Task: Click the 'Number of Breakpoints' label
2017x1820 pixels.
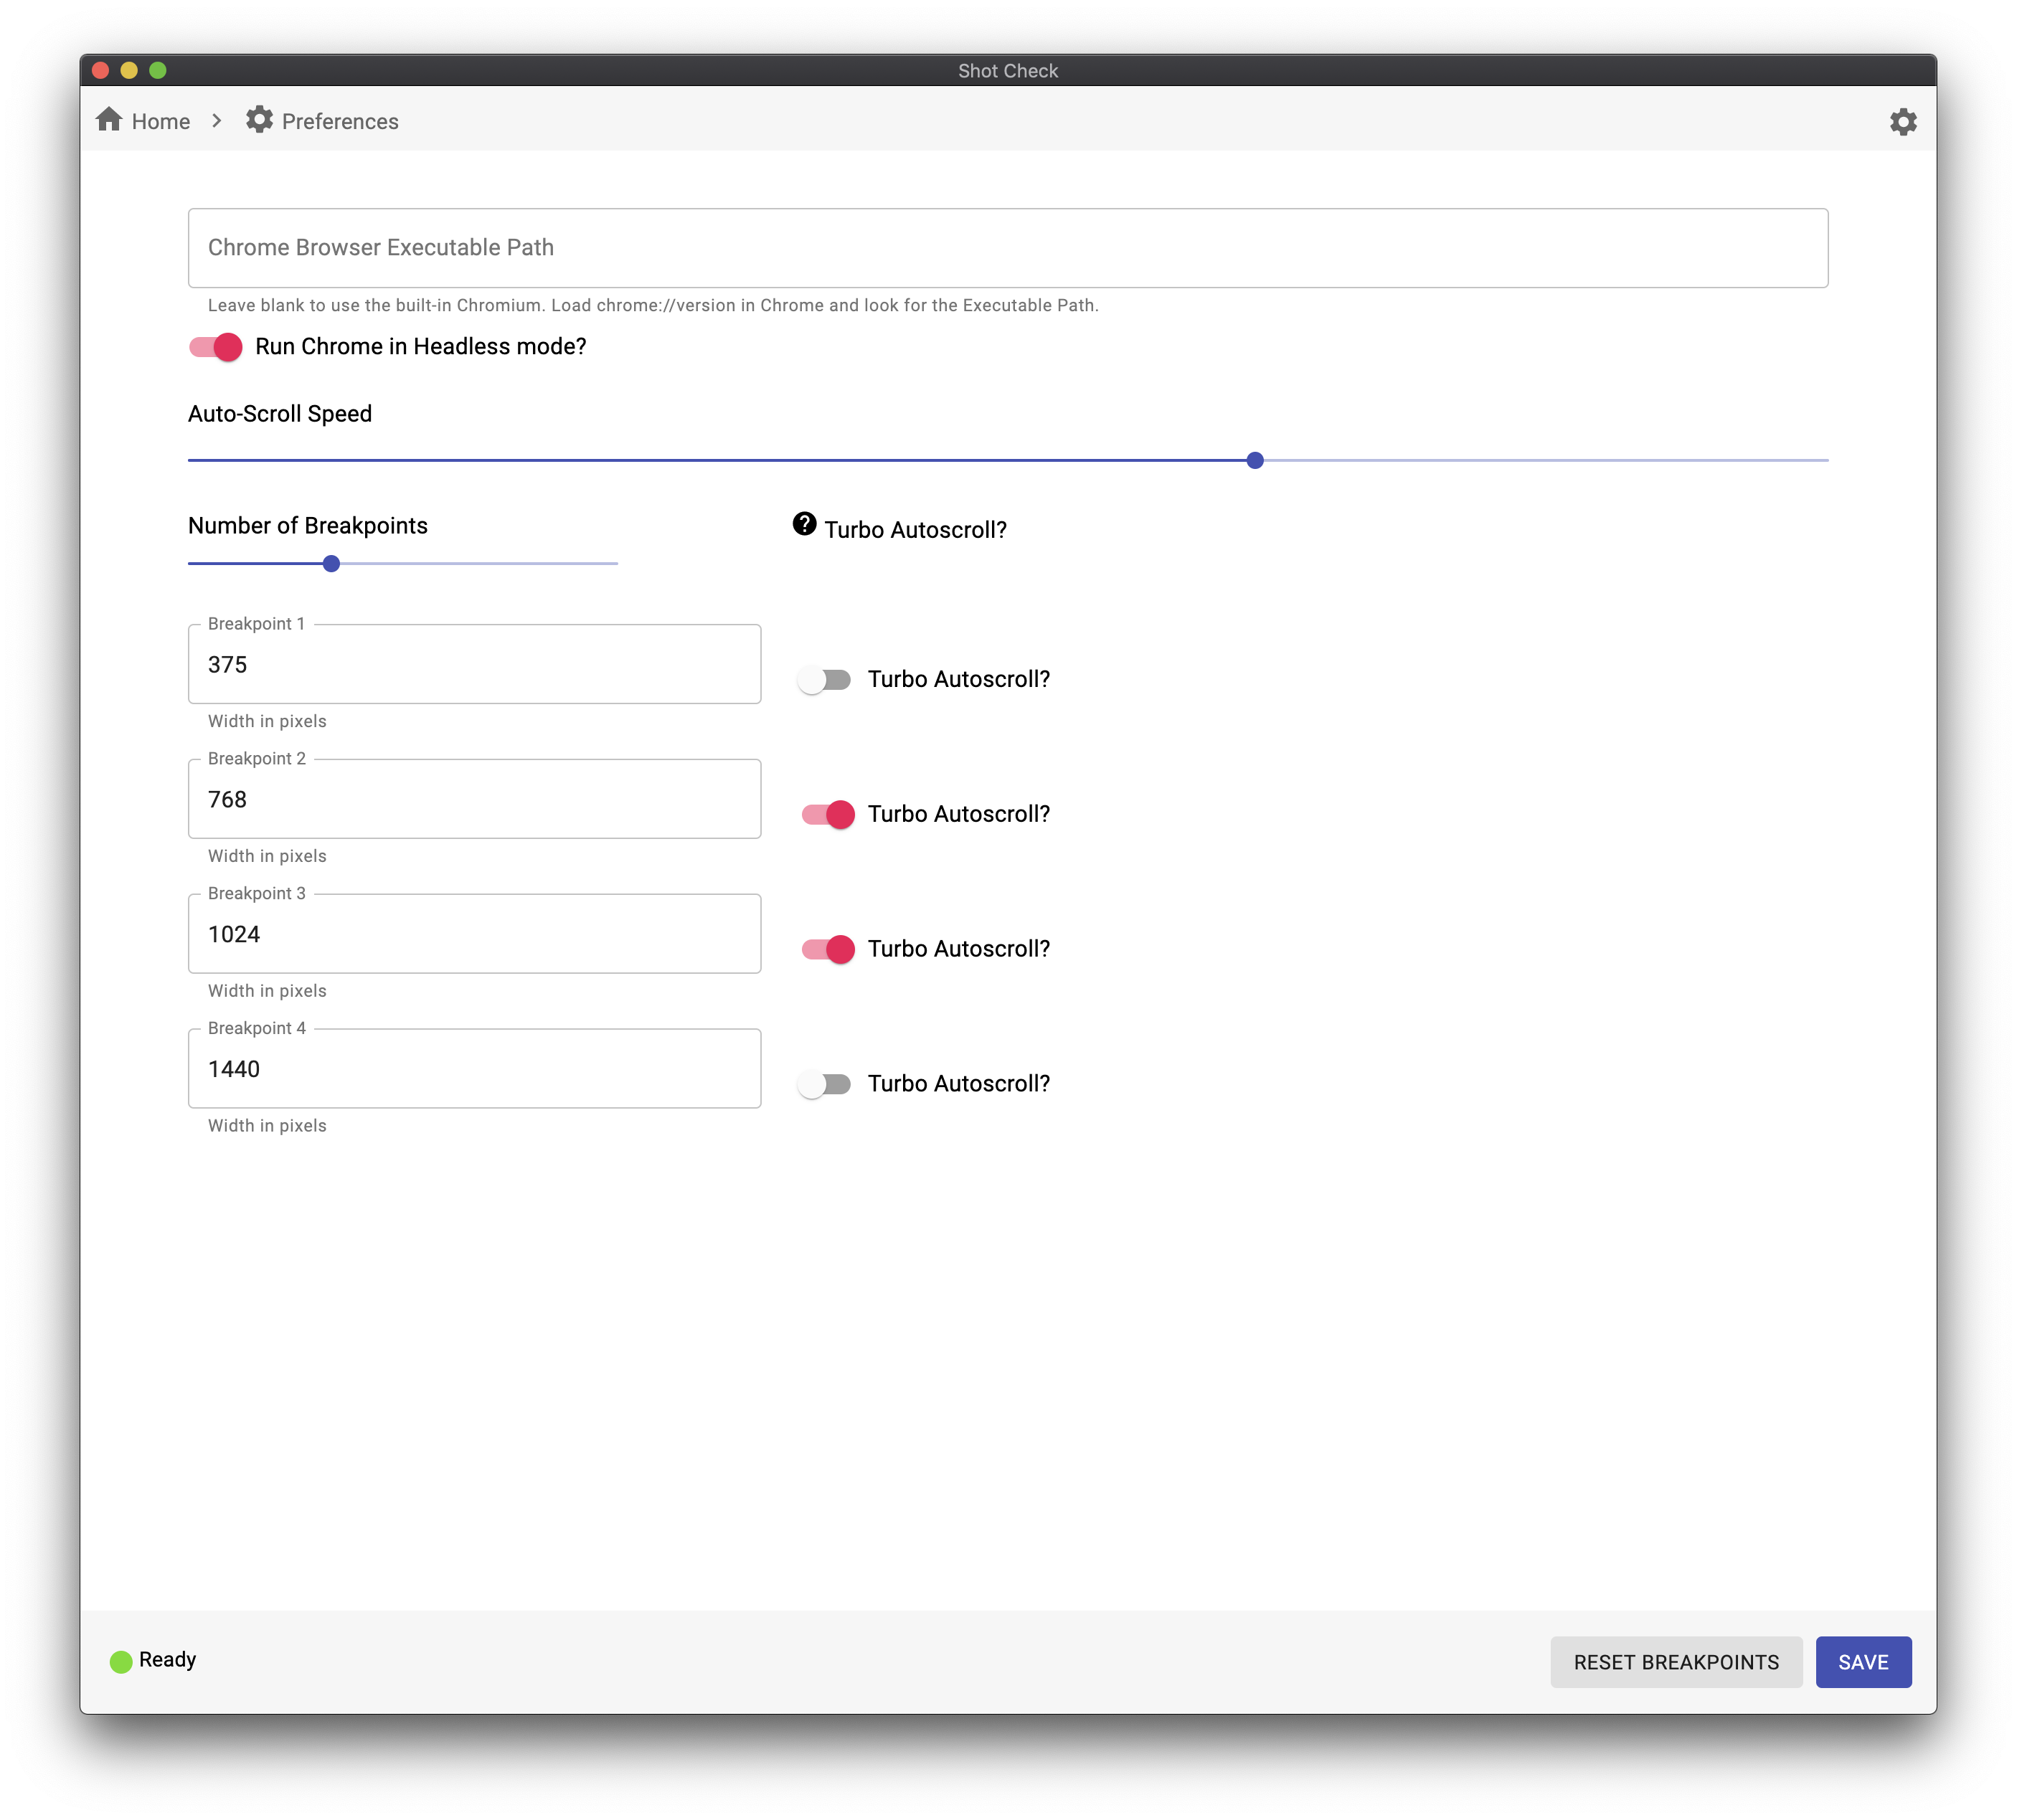Action: 308,526
